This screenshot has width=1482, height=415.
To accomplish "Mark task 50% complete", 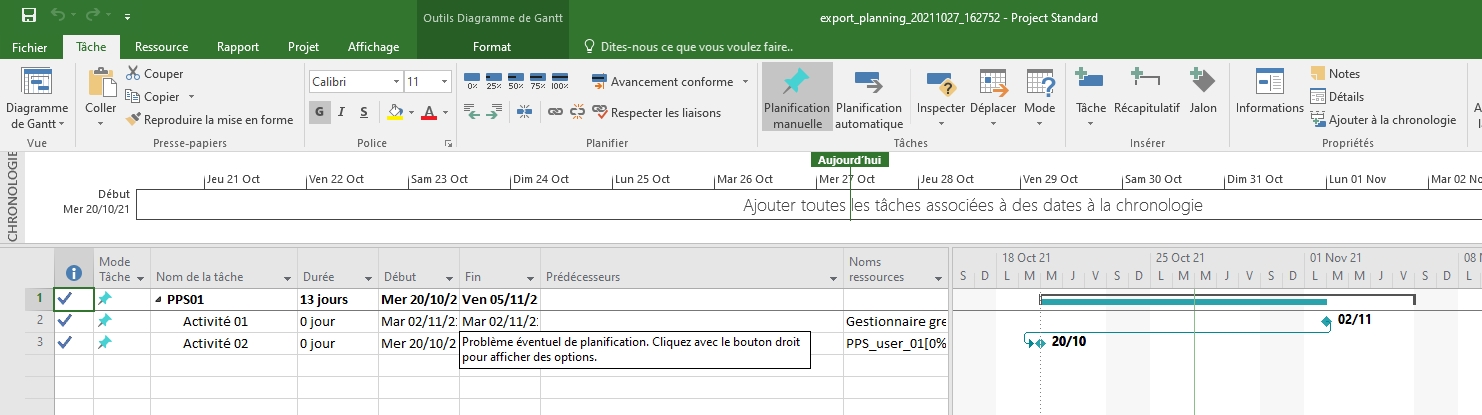I will (516, 81).
